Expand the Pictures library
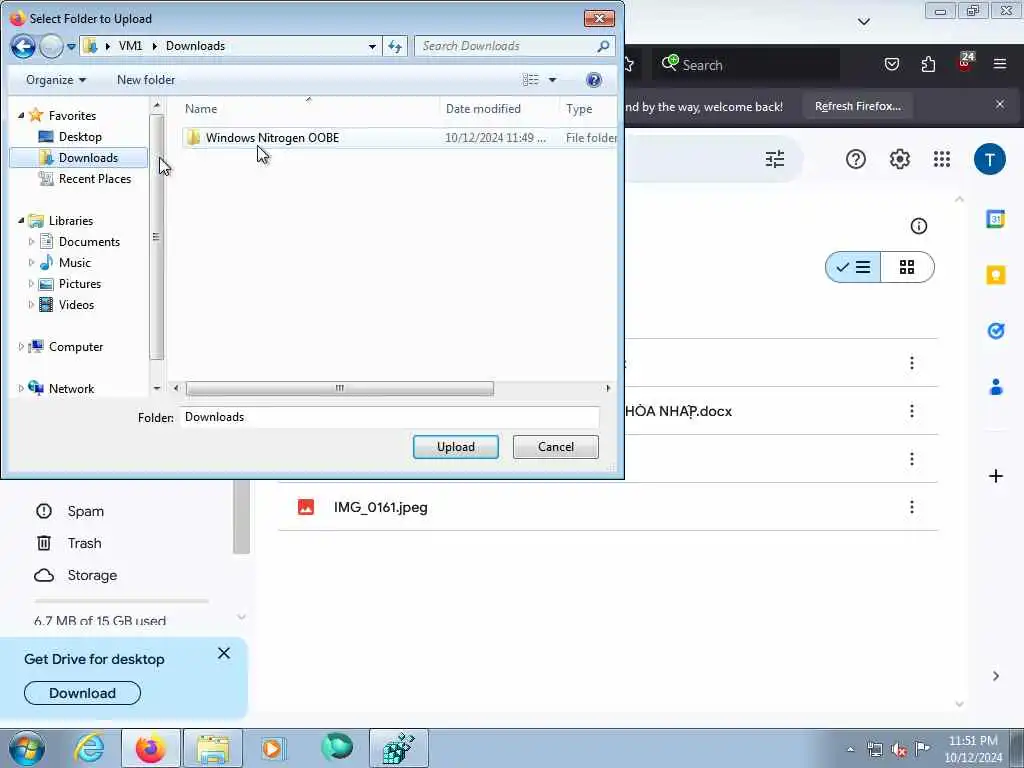Image resolution: width=1024 pixels, height=768 pixels. (x=31, y=283)
